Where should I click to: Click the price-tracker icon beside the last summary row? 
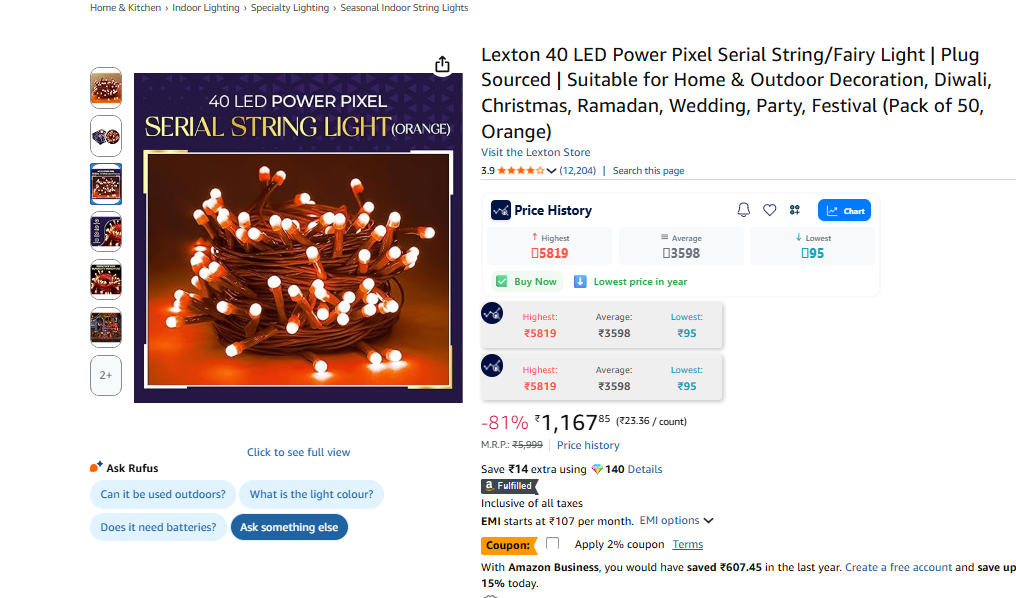(x=492, y=365)
